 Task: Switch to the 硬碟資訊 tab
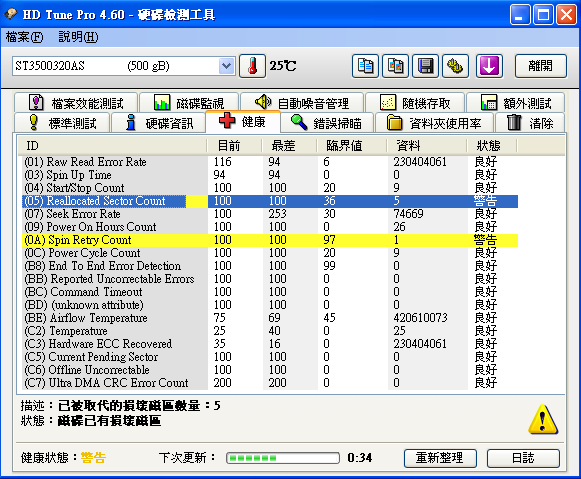pos(159,123)
